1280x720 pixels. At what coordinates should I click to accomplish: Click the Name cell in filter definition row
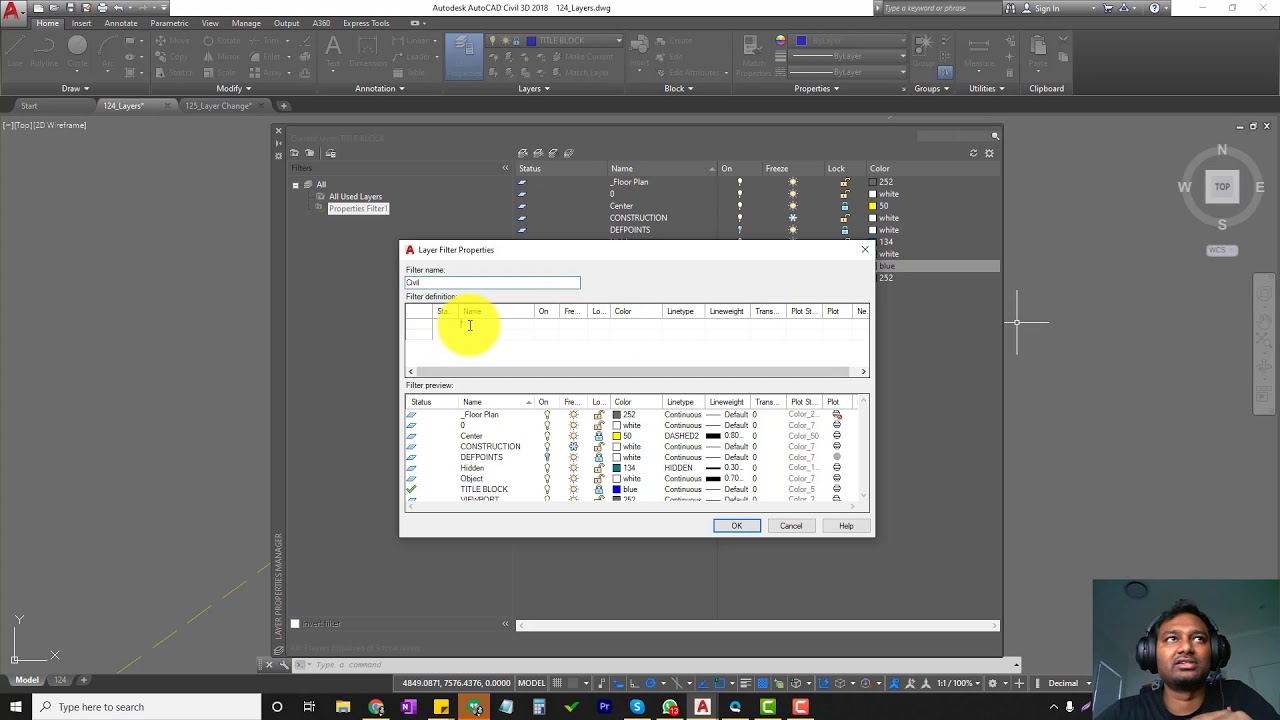496,324
